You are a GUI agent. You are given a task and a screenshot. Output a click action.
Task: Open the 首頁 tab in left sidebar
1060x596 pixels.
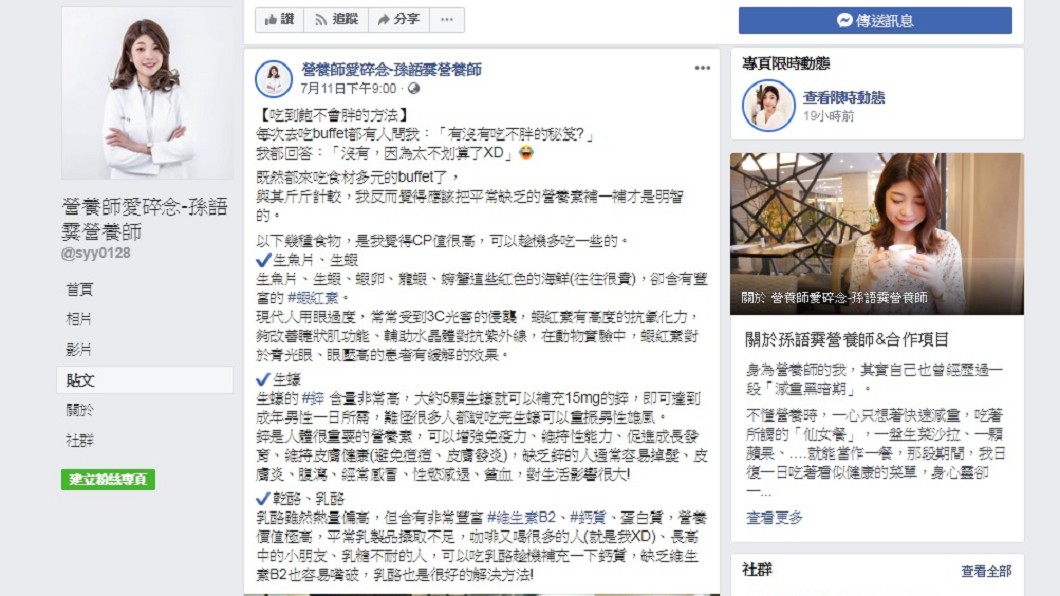pyautogui.click(x=79, y=289)
